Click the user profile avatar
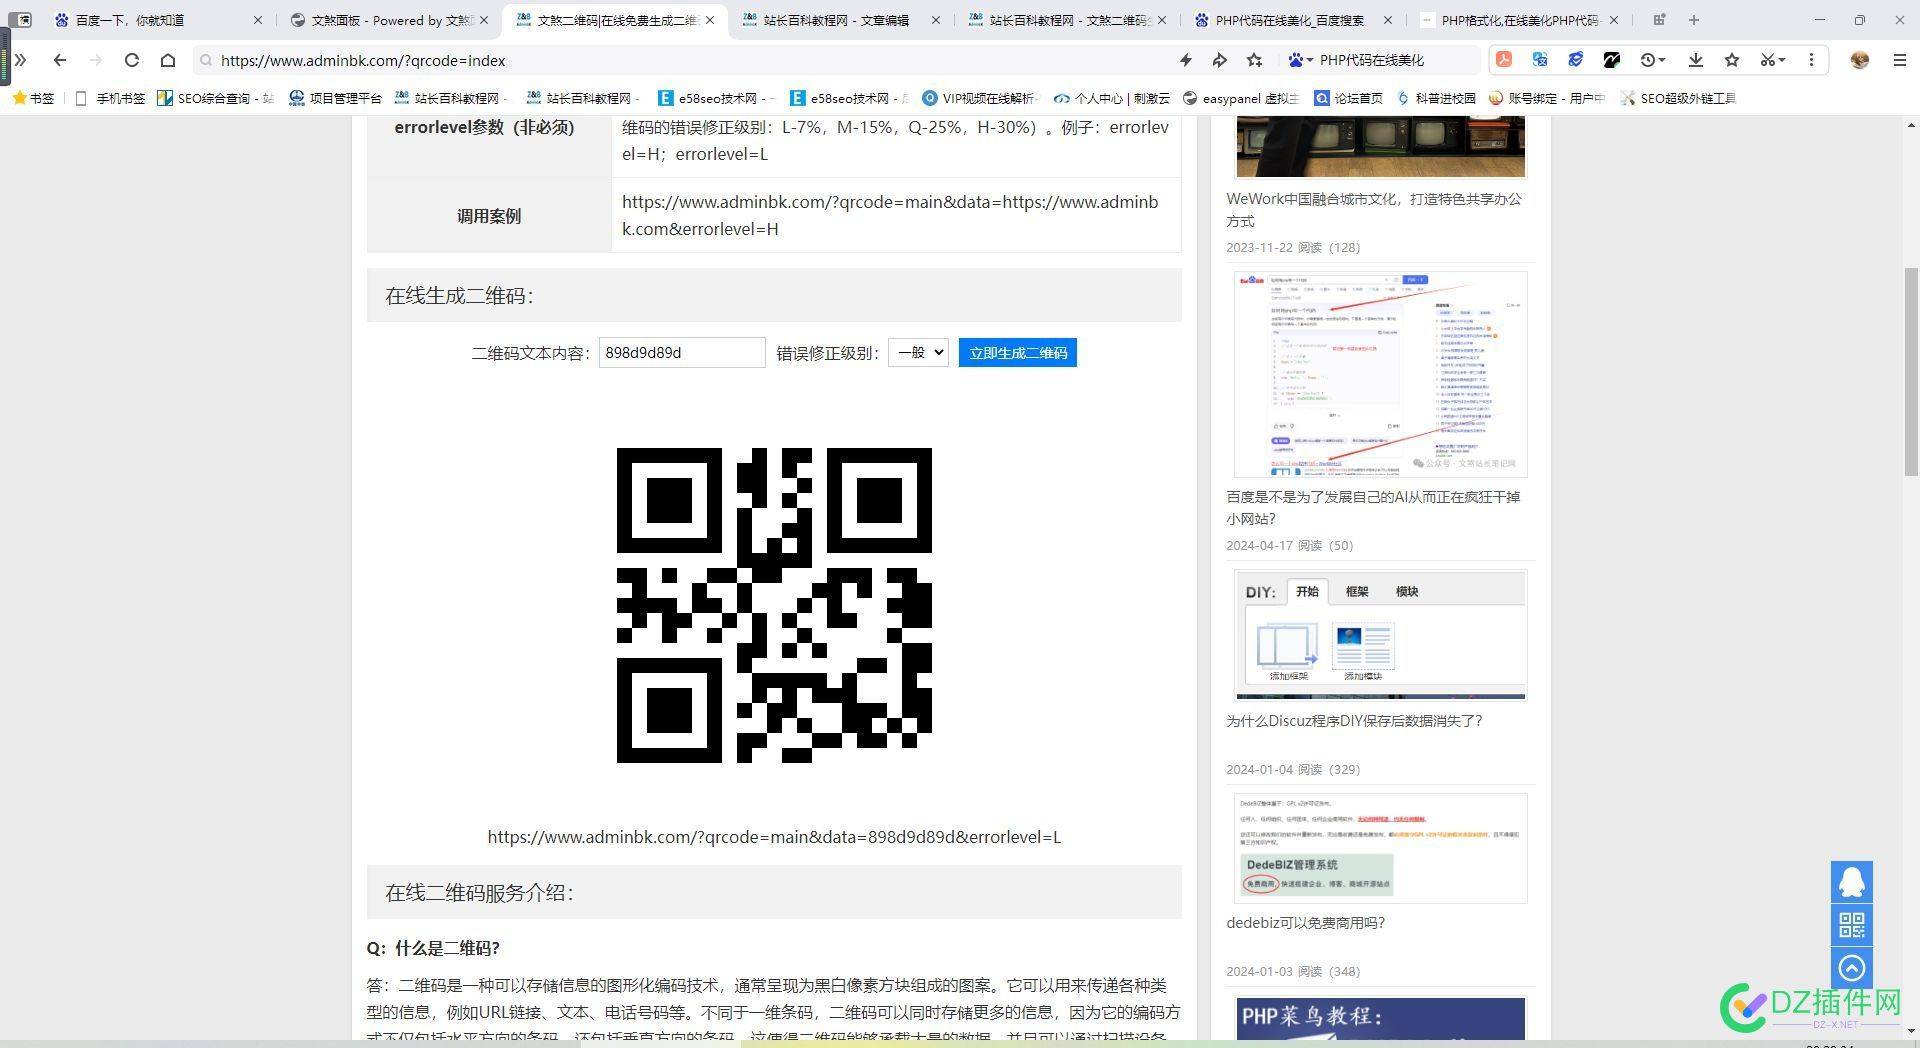The width and height of the screenshot is (1920, 1048). (x=1860, y=60)
